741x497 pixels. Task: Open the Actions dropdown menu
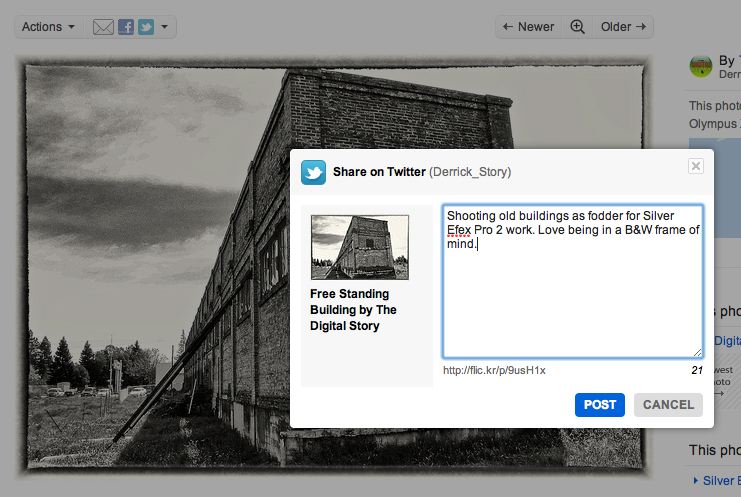pyautogui.click(x=48, y=27)
